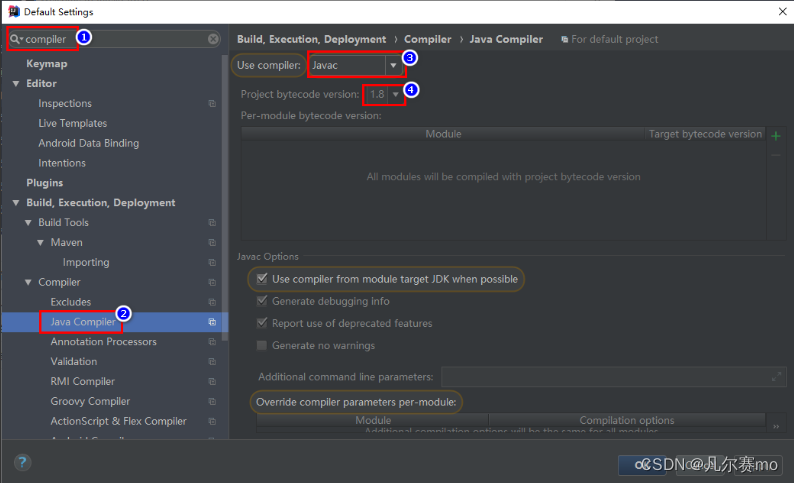The width and height of the screenshot is (794, 483).
Task: Click project-level icon beside Java Compiler
Action: tap(212, 322)
